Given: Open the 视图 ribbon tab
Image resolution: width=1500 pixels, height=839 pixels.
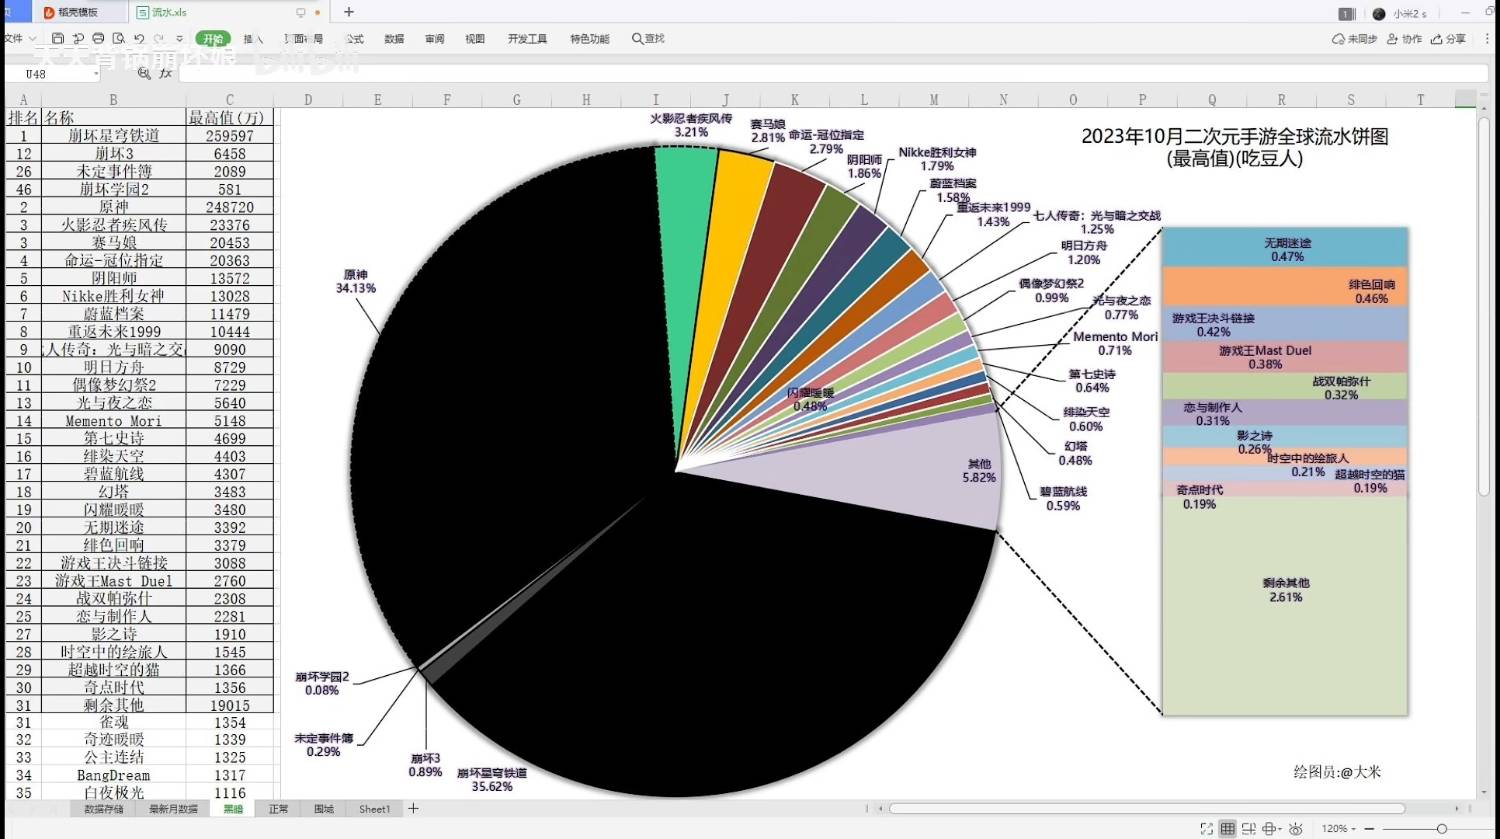Looking at the screenshot, I should point(475,39).
